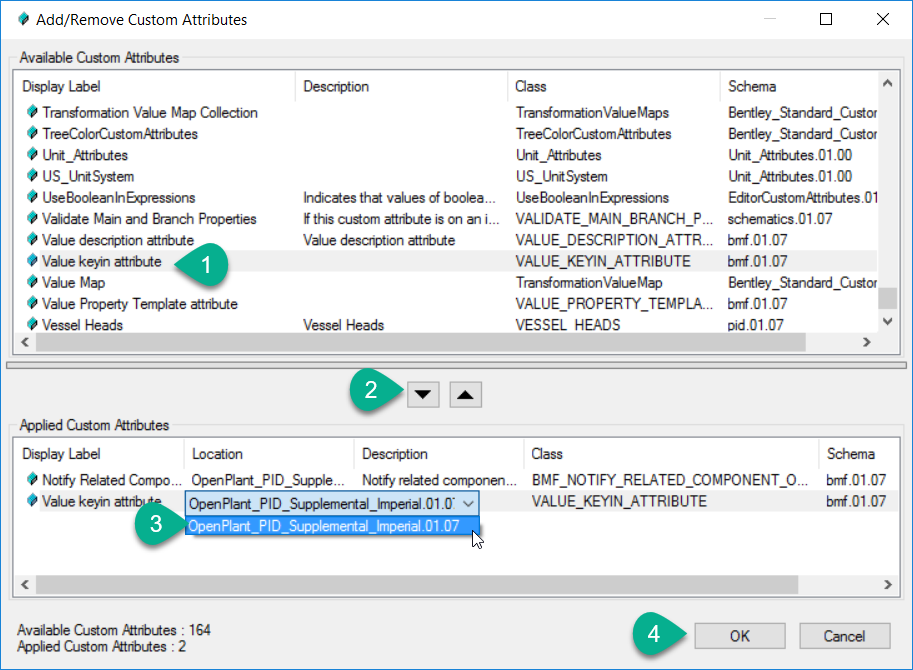Sort by the Class column header
This screenshot has width=913, height=670.
(x=530, y=87)
